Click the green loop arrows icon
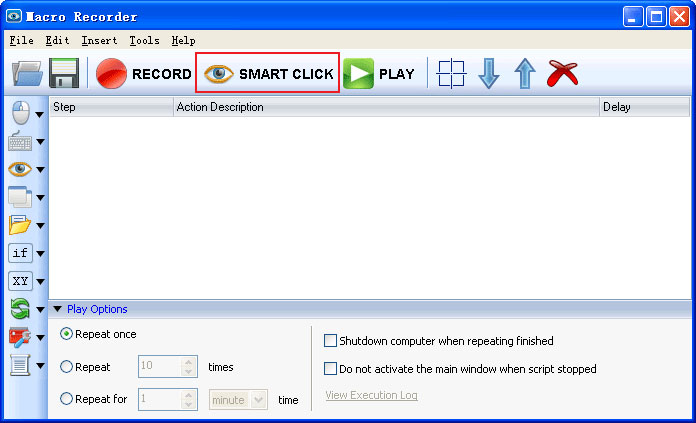696x423 pixels. 20,309
